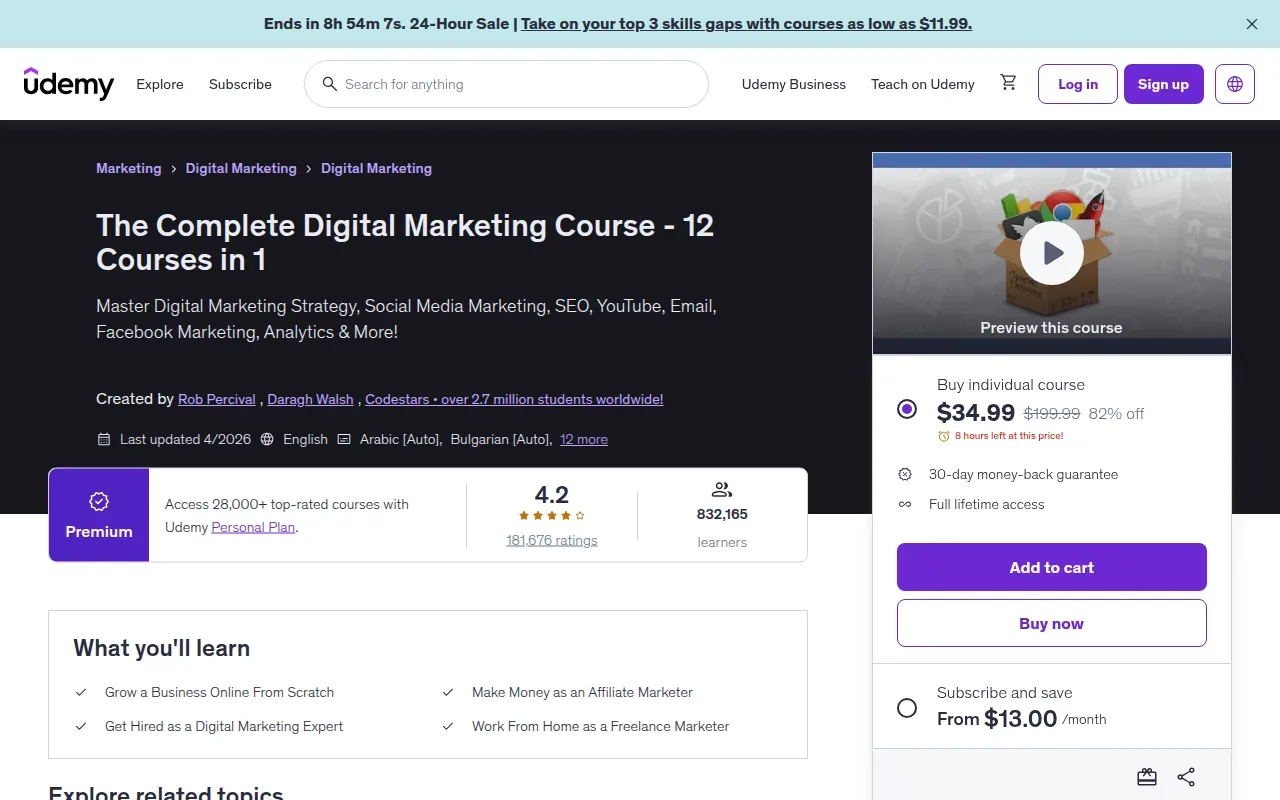Click the Full lifetime access text

[987, 504]
